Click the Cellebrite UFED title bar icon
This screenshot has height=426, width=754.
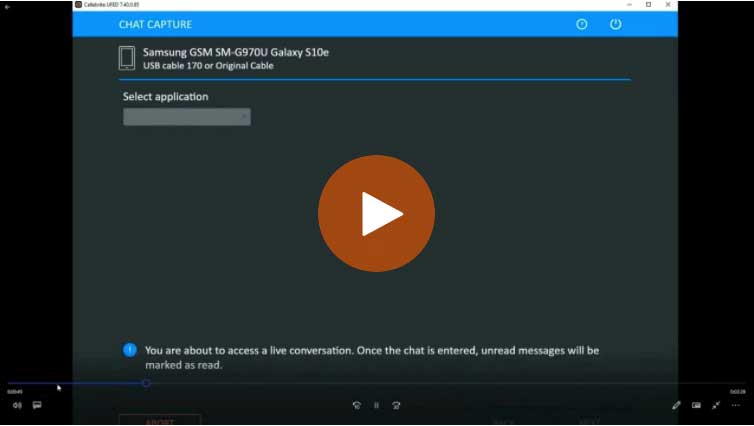(x=78, y=4)
